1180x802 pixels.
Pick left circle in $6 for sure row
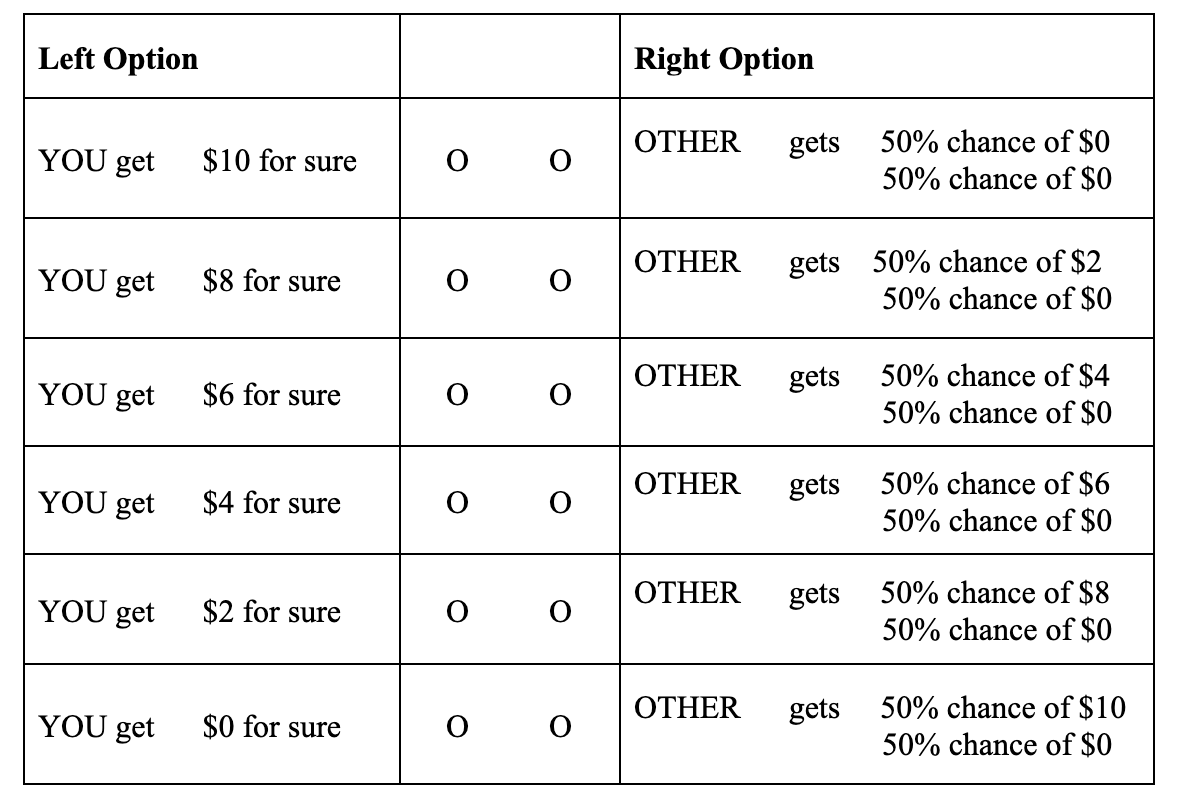[457, 396]
